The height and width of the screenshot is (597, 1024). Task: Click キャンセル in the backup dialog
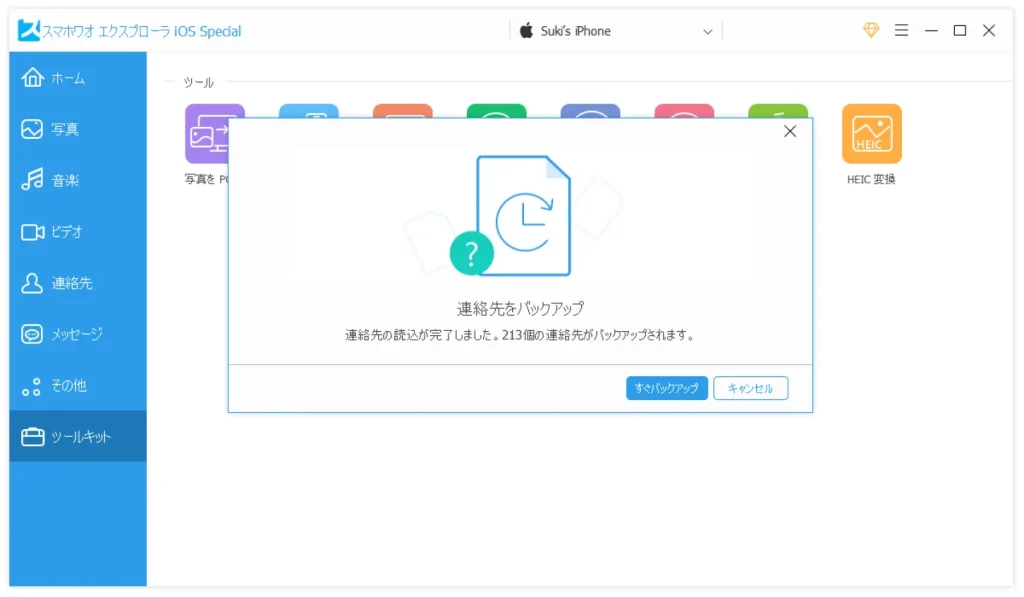click(750, 388)
